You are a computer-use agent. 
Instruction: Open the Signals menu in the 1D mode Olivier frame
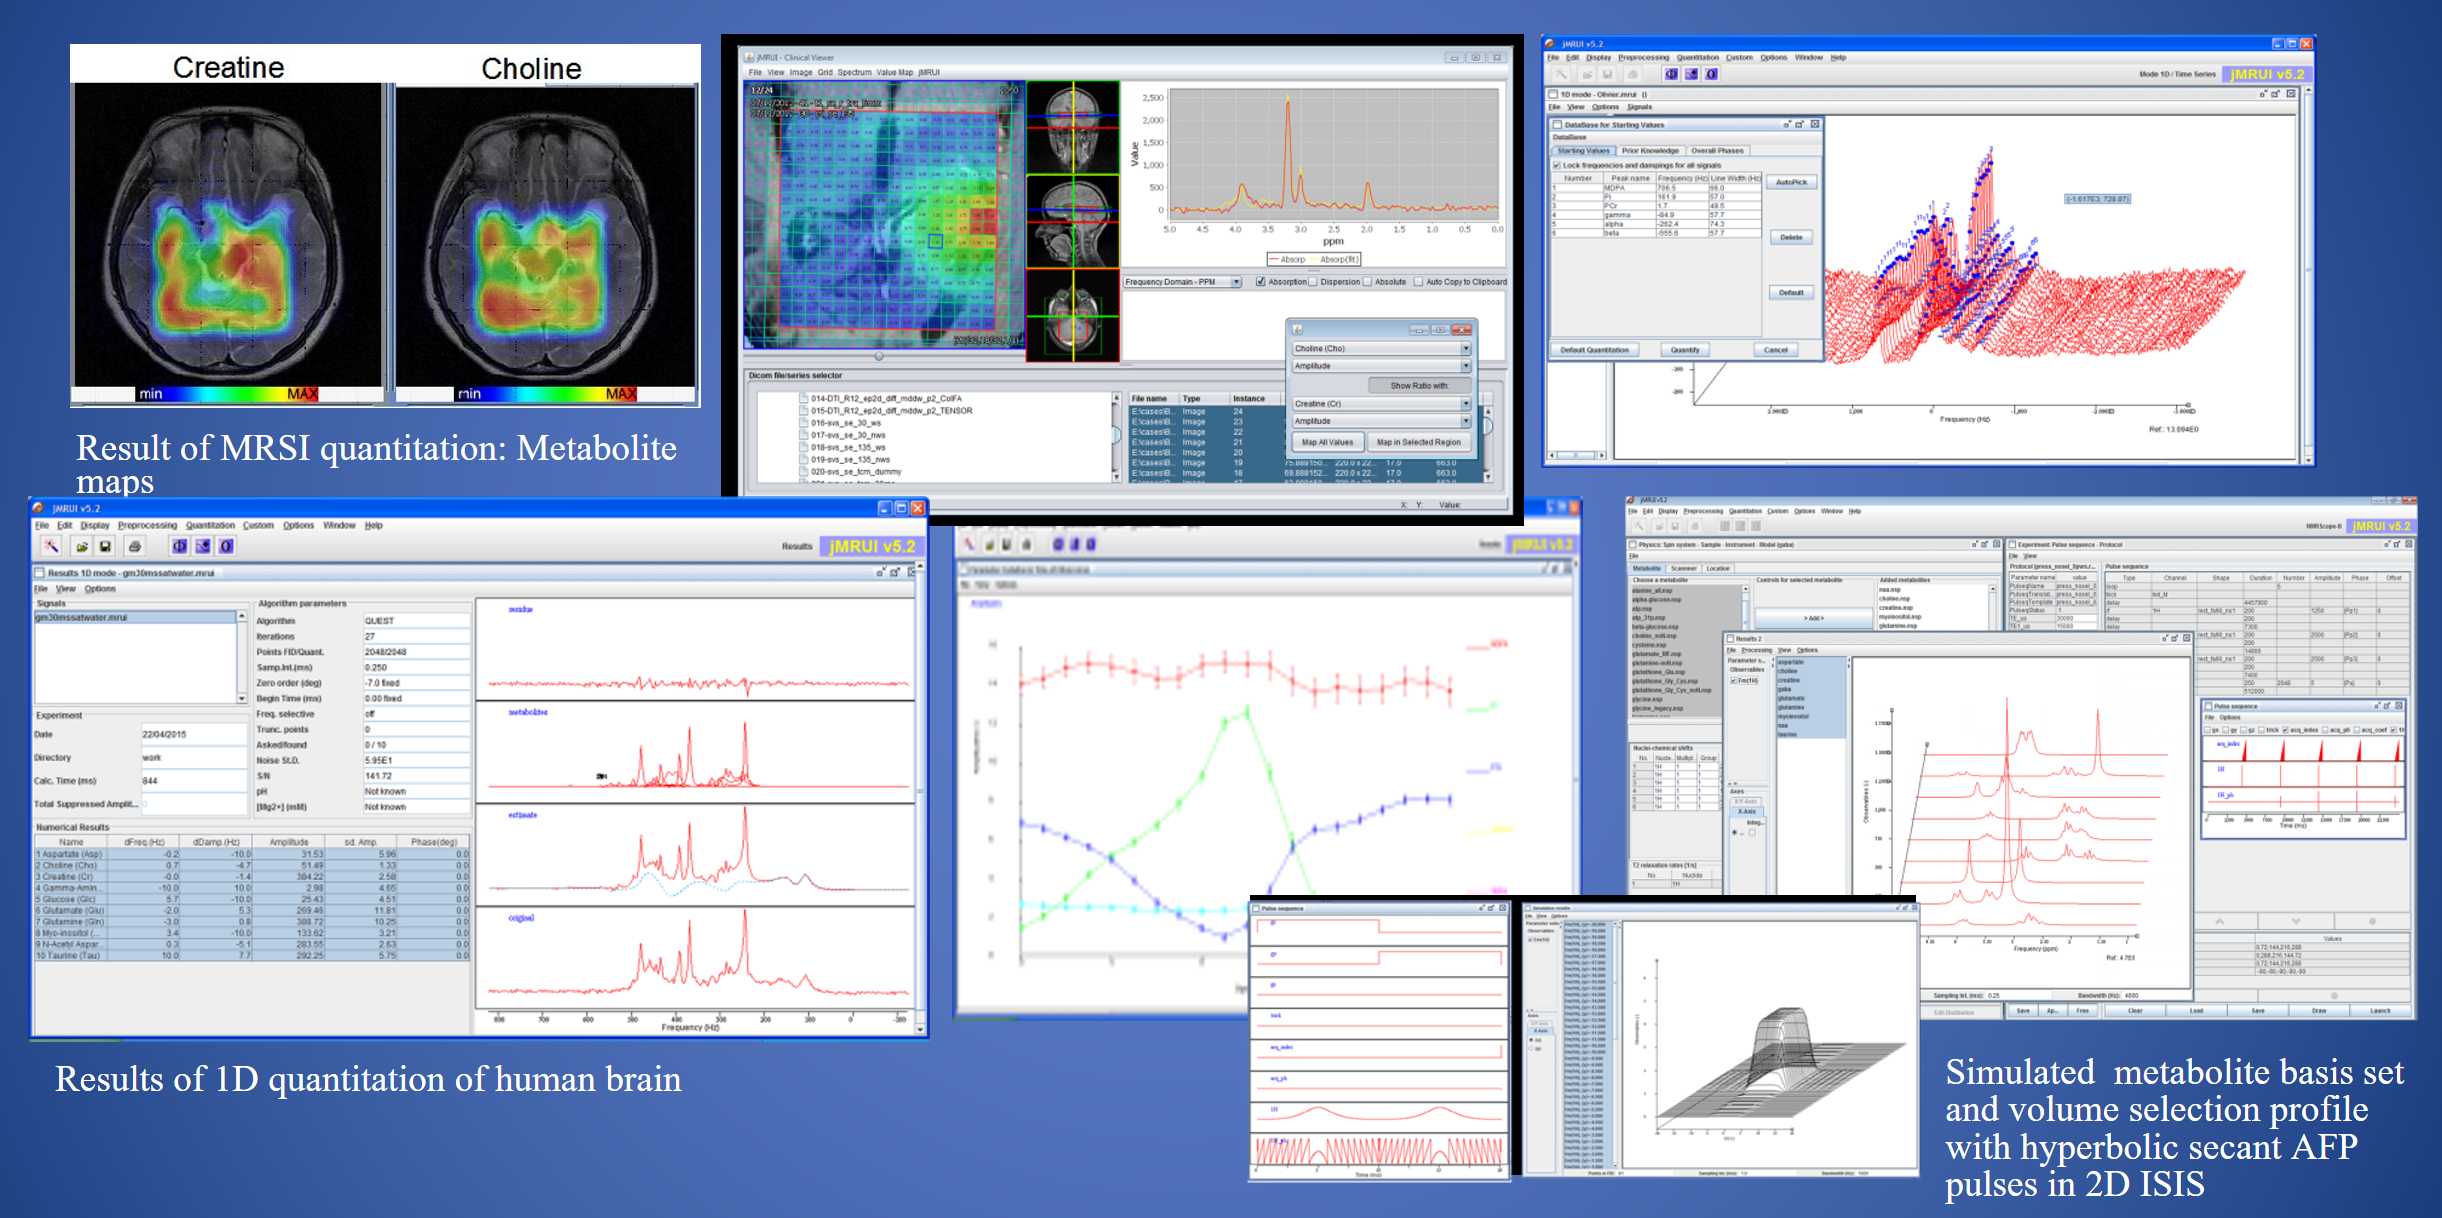point(1639,107)
